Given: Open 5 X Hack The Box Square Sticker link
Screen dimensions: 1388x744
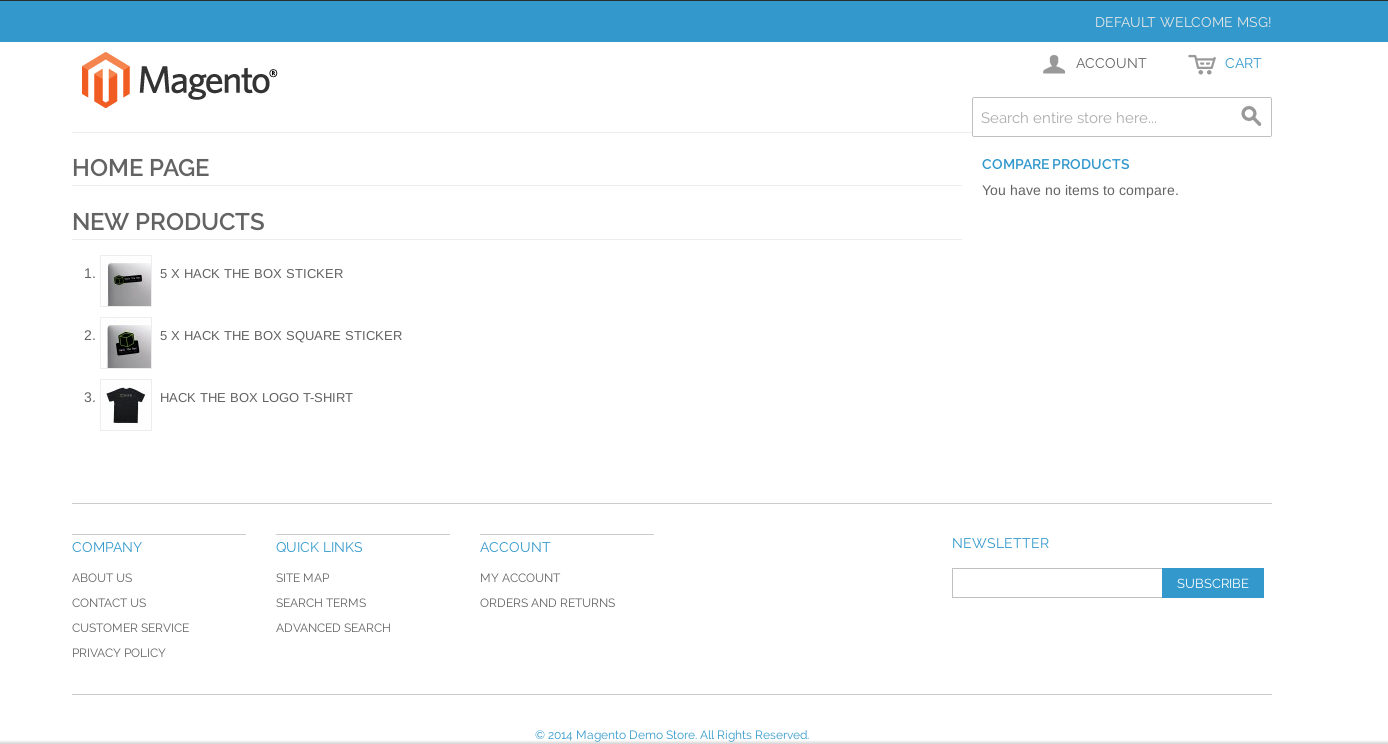Looking at the screenshot, I should (281, 336).
